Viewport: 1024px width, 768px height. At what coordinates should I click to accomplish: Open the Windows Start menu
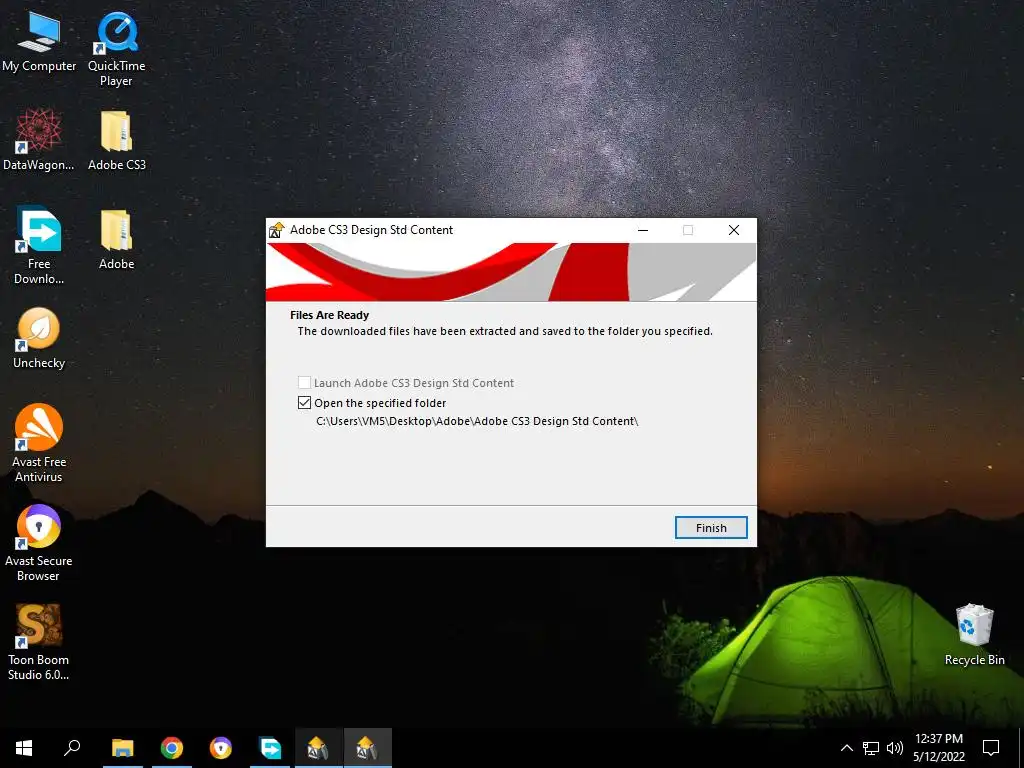24,748
